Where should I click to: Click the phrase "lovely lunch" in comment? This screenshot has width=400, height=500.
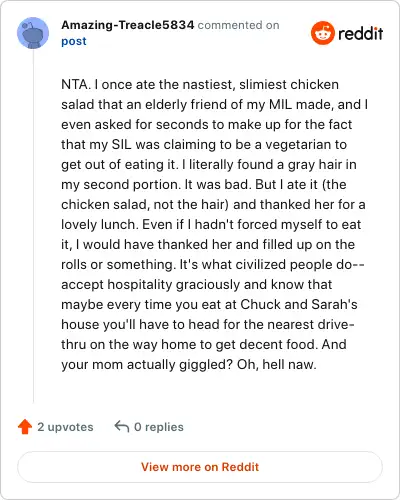[99, 224]
